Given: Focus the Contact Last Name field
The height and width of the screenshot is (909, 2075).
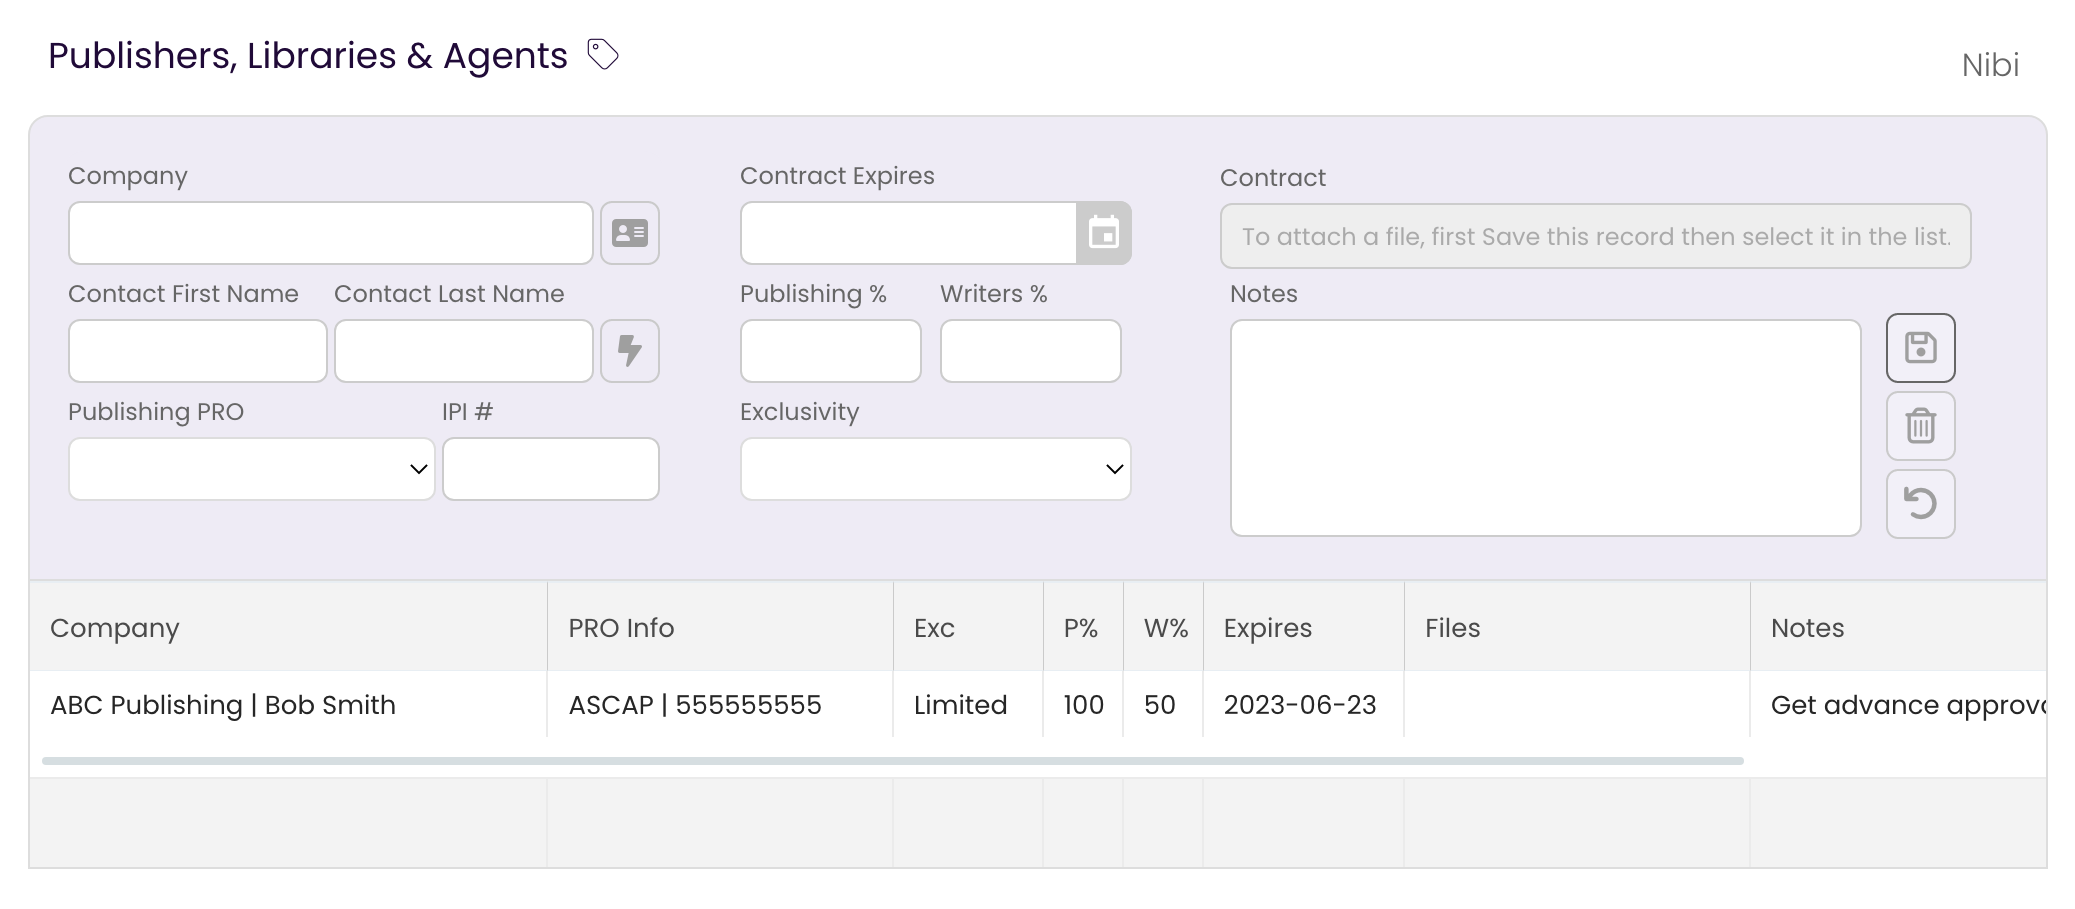Looking at the screenshot, I should point(464,351).
